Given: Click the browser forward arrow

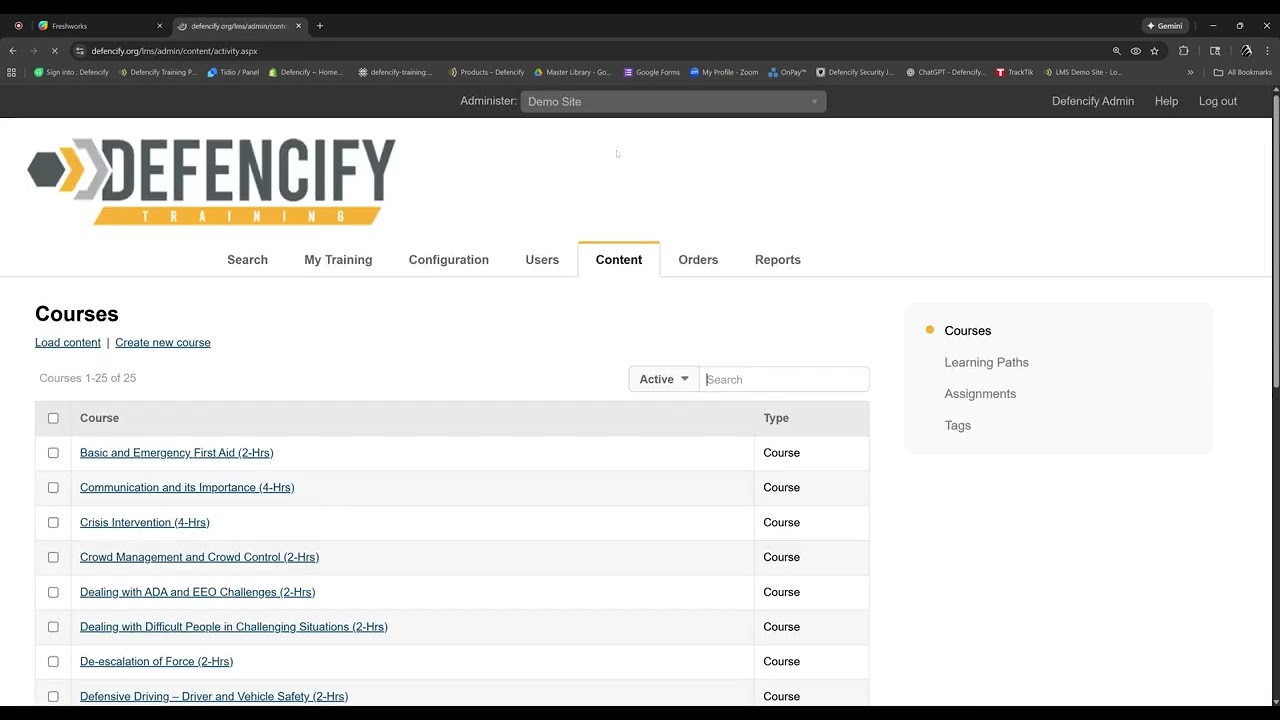Looking at the screenshot, I should (x=33, y=51).
